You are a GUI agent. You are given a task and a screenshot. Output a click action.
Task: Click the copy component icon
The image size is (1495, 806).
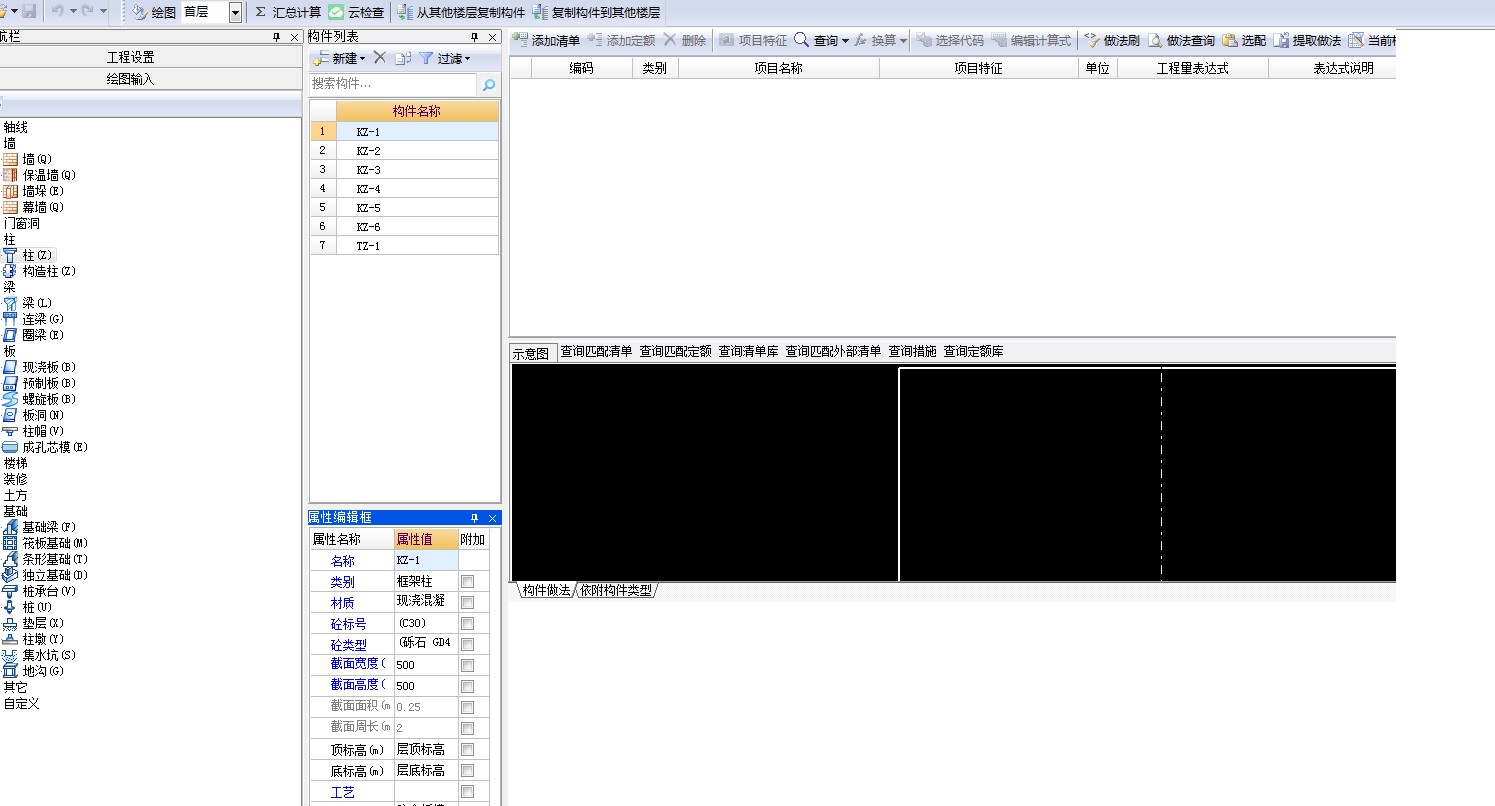pyautogui.click(x=403, y=58)
